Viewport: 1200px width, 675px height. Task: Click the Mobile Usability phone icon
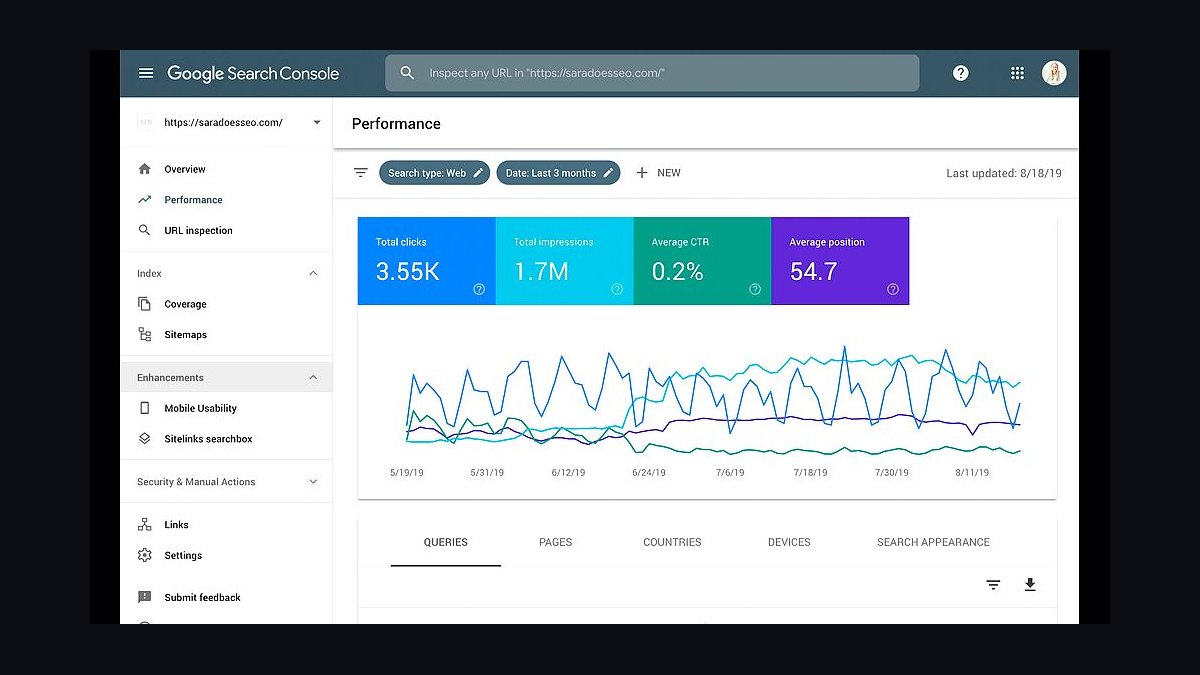click(x=145, y=408)
